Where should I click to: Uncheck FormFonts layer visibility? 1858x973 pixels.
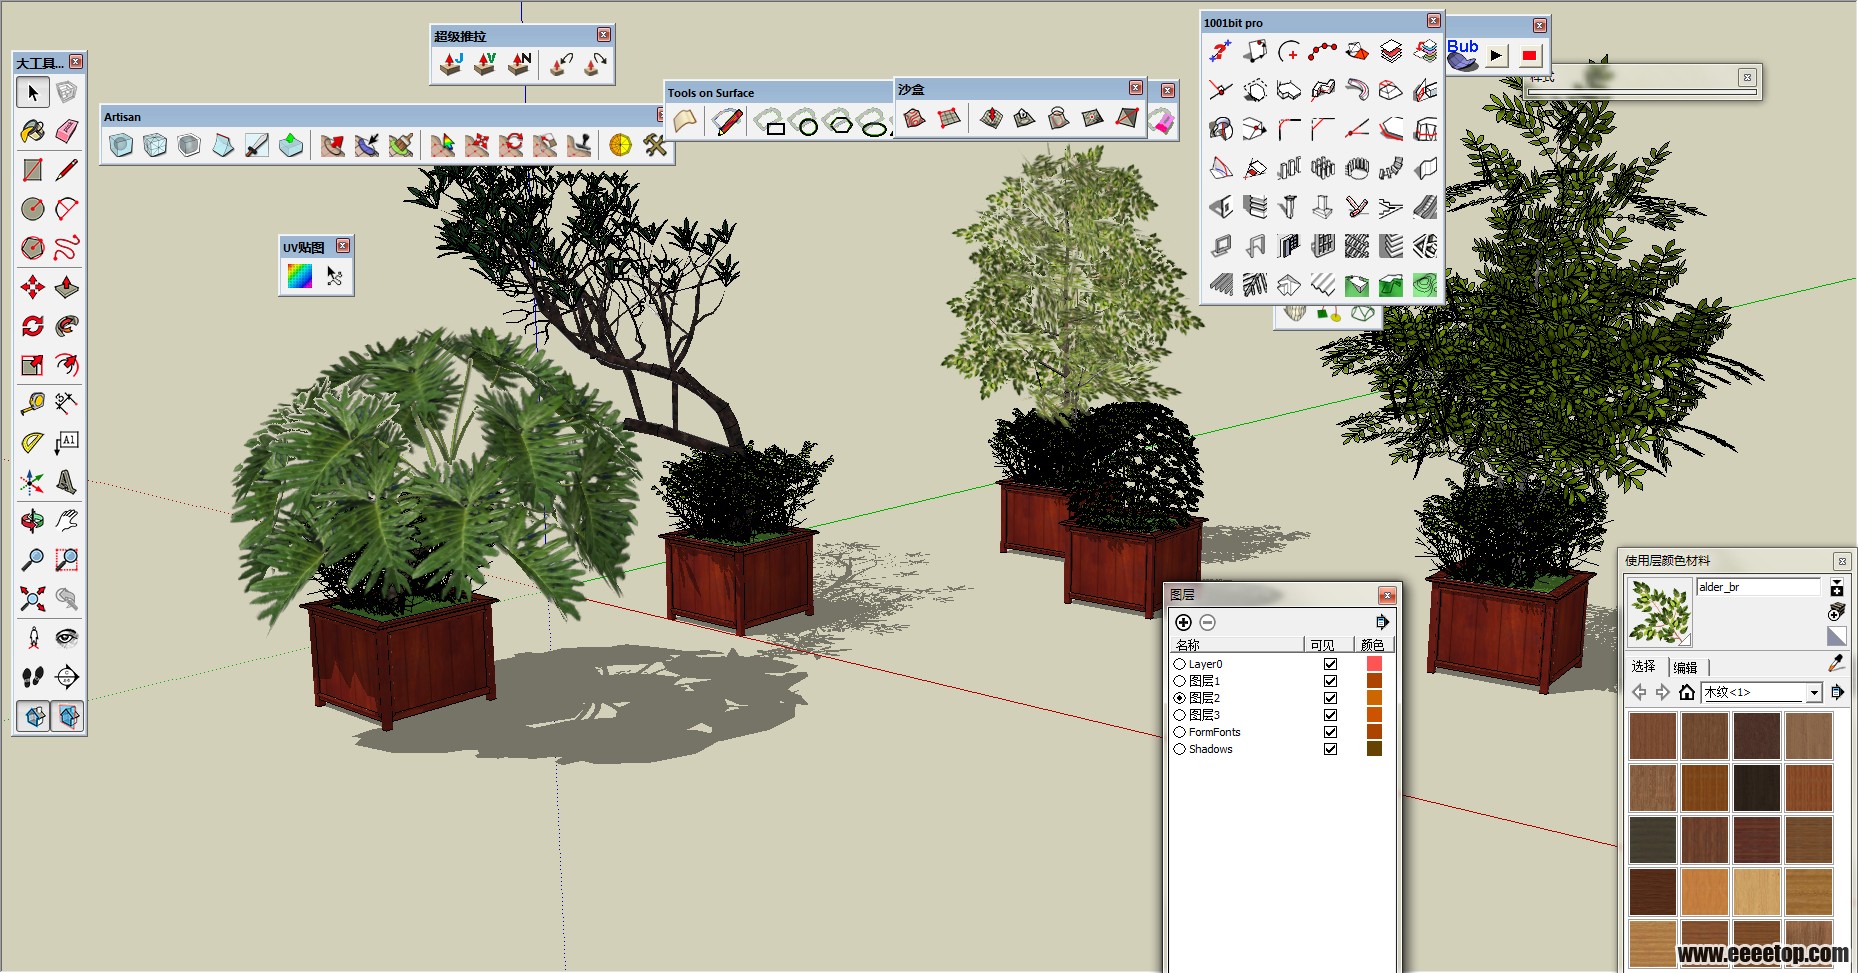(1330, 732)
